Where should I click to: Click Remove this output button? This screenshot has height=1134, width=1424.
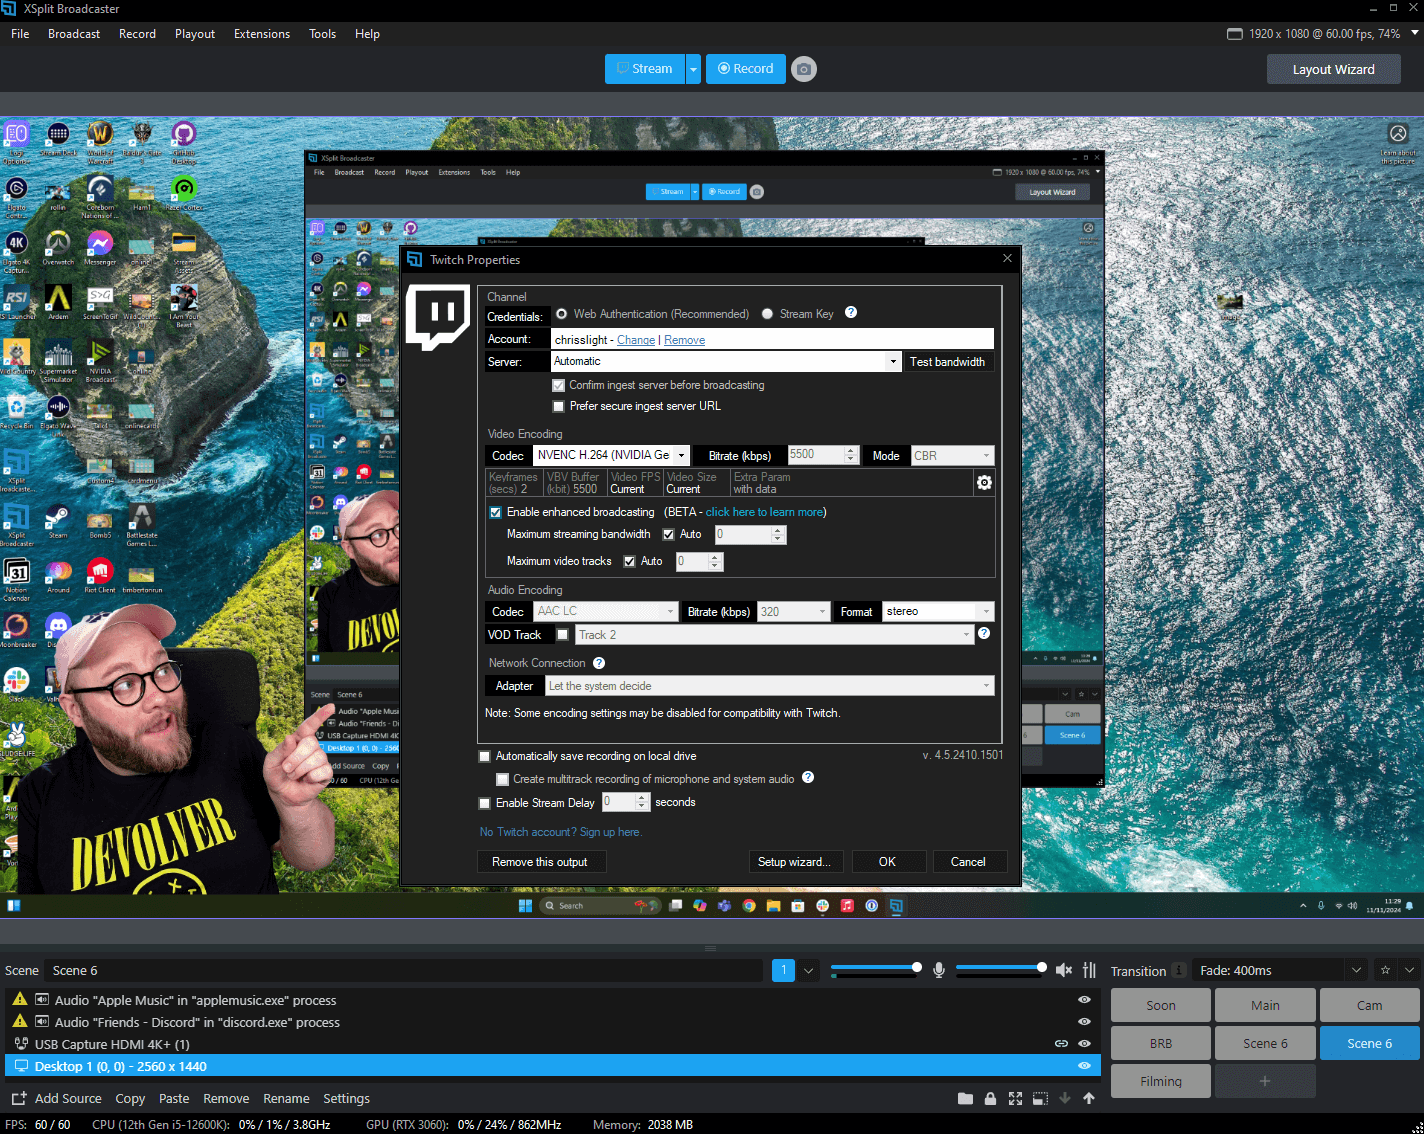540,862
